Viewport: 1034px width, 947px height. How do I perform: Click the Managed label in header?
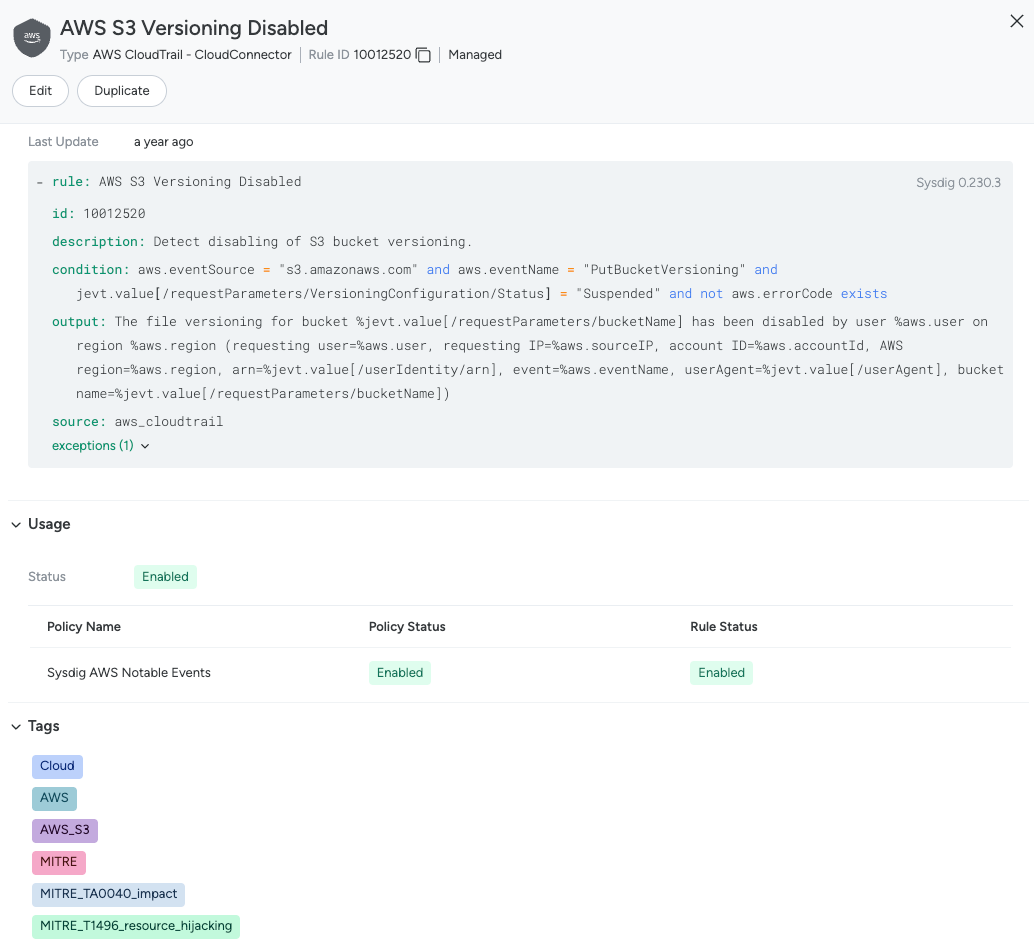point(475,55)
